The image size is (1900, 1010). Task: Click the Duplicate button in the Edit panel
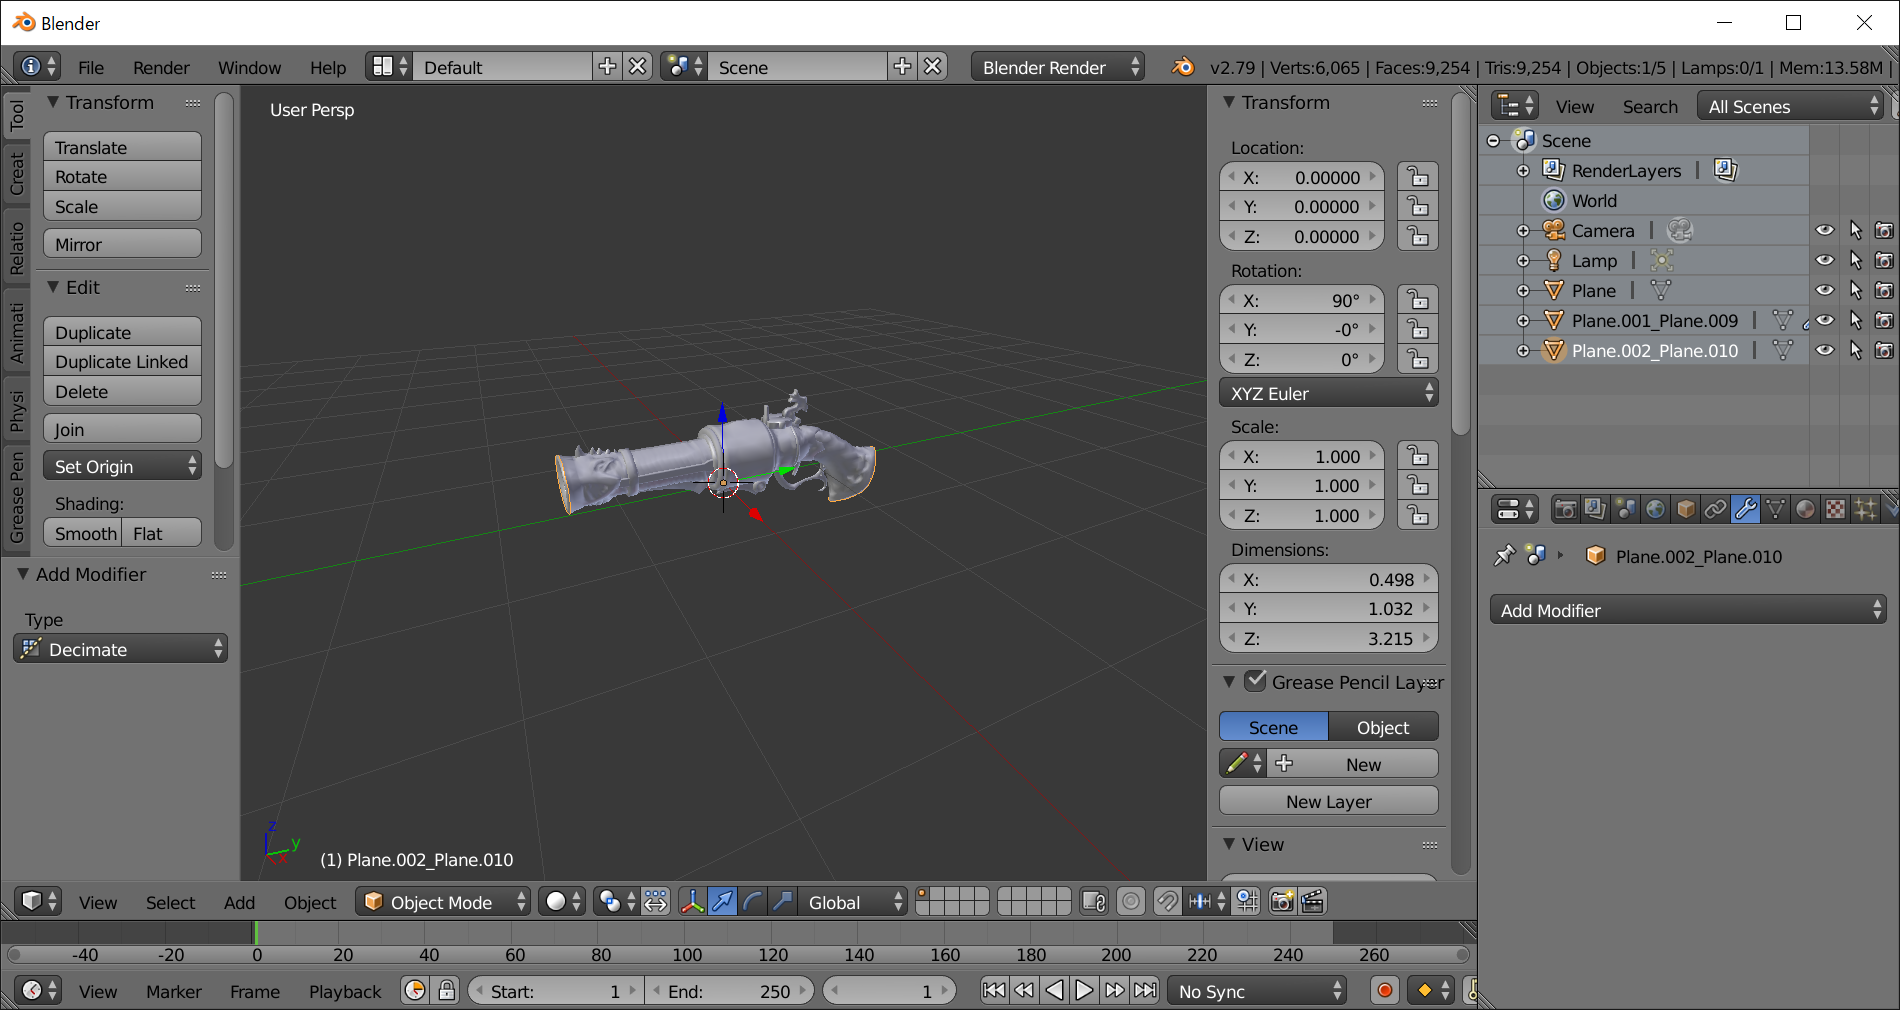tap(121, 332)
